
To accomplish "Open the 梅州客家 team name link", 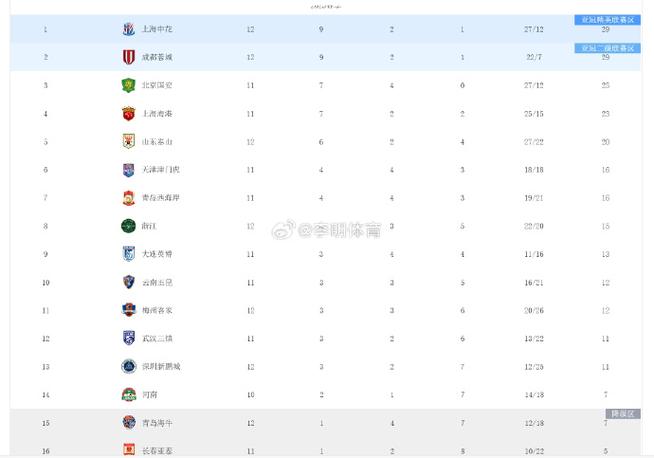I will (x=157, y=310).
